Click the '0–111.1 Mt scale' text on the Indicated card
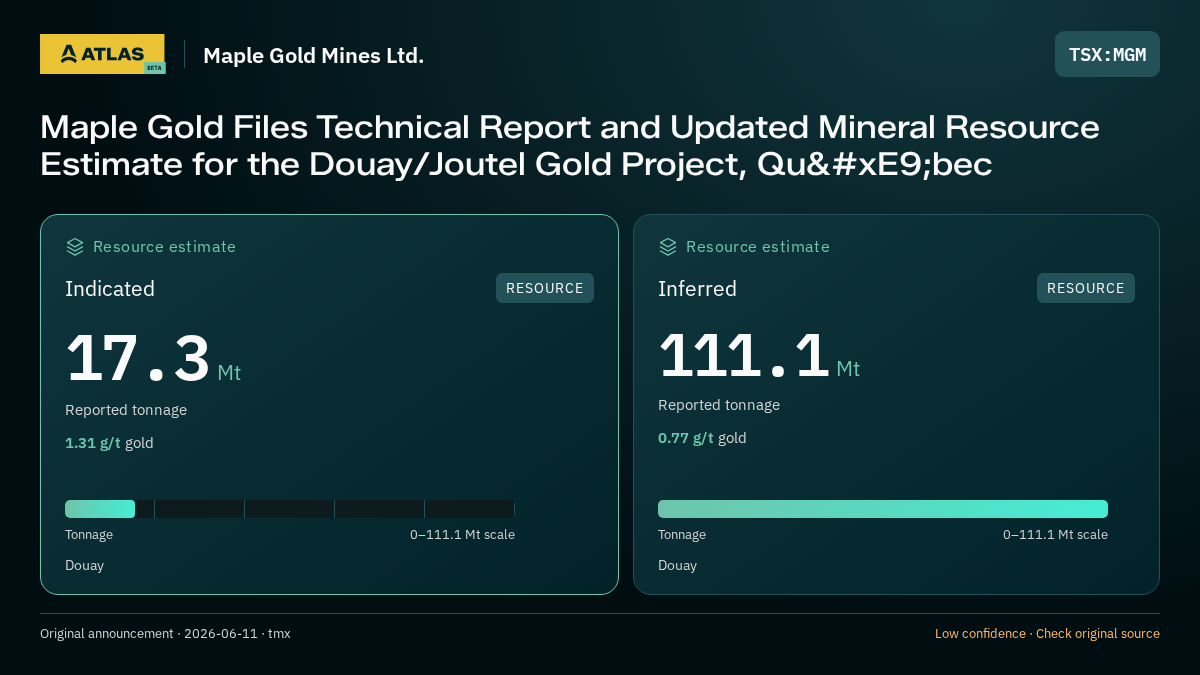 click(x=462, y=535)
